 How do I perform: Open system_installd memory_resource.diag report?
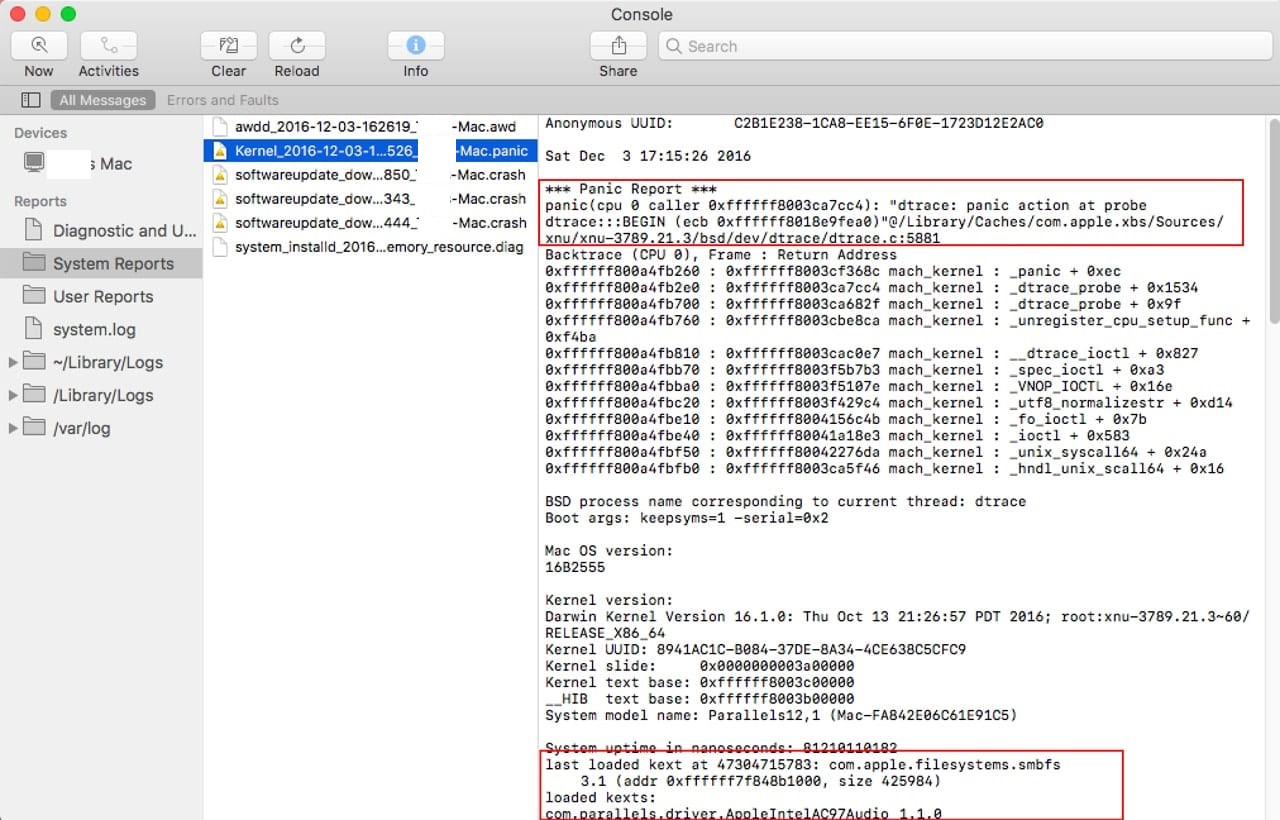[x=378, y=247]
